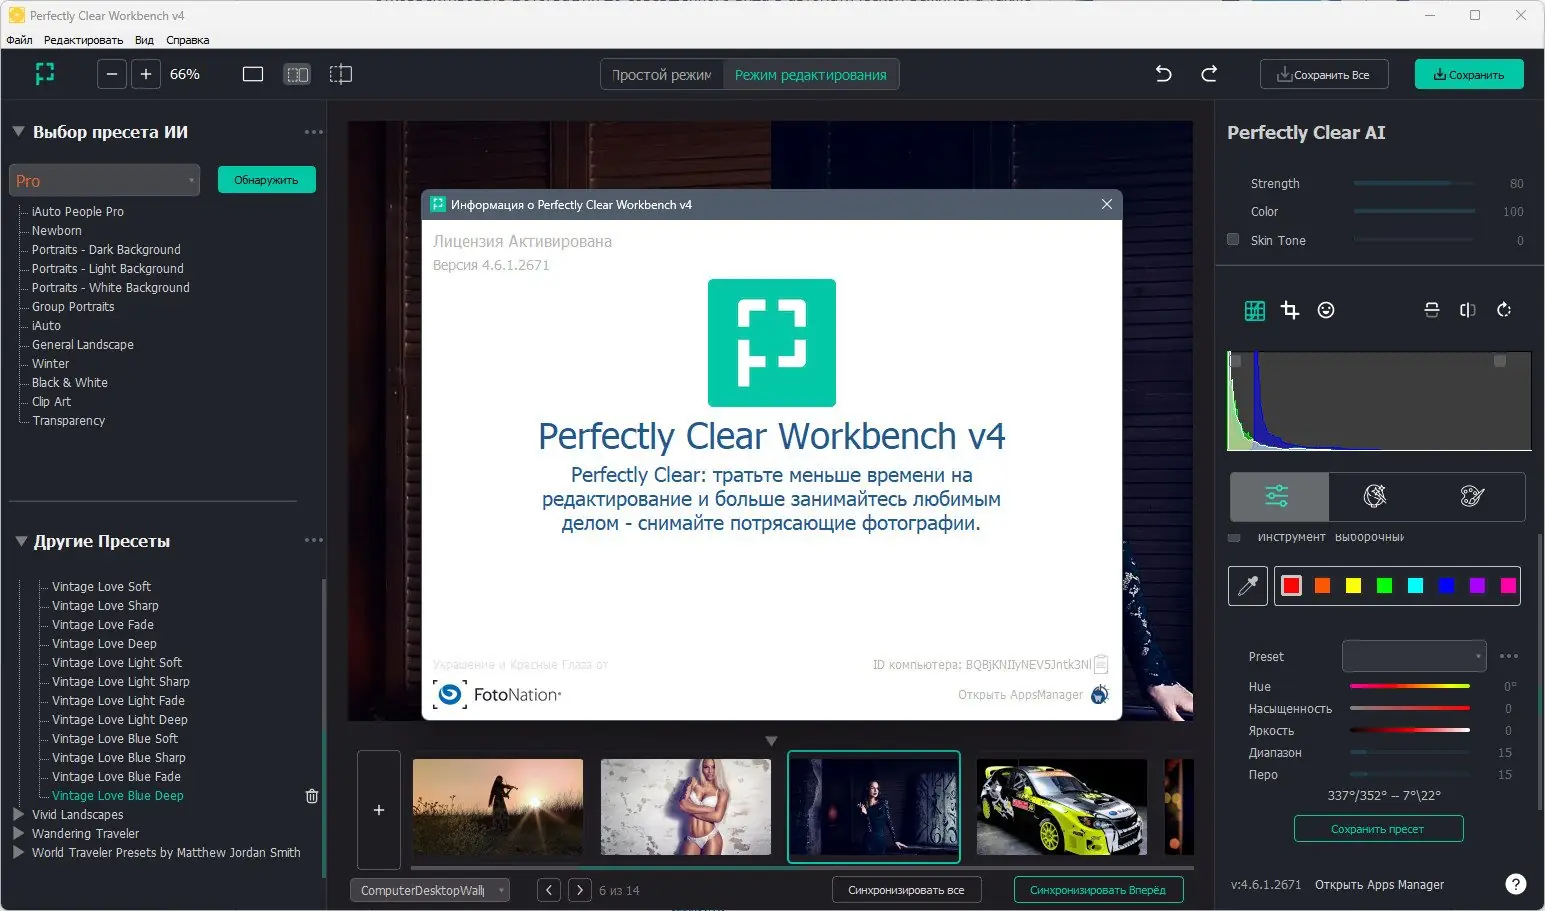This screenshot has height=911, width=1545.
Task: Open the palette looks tab
Action: coord(1470,496)
